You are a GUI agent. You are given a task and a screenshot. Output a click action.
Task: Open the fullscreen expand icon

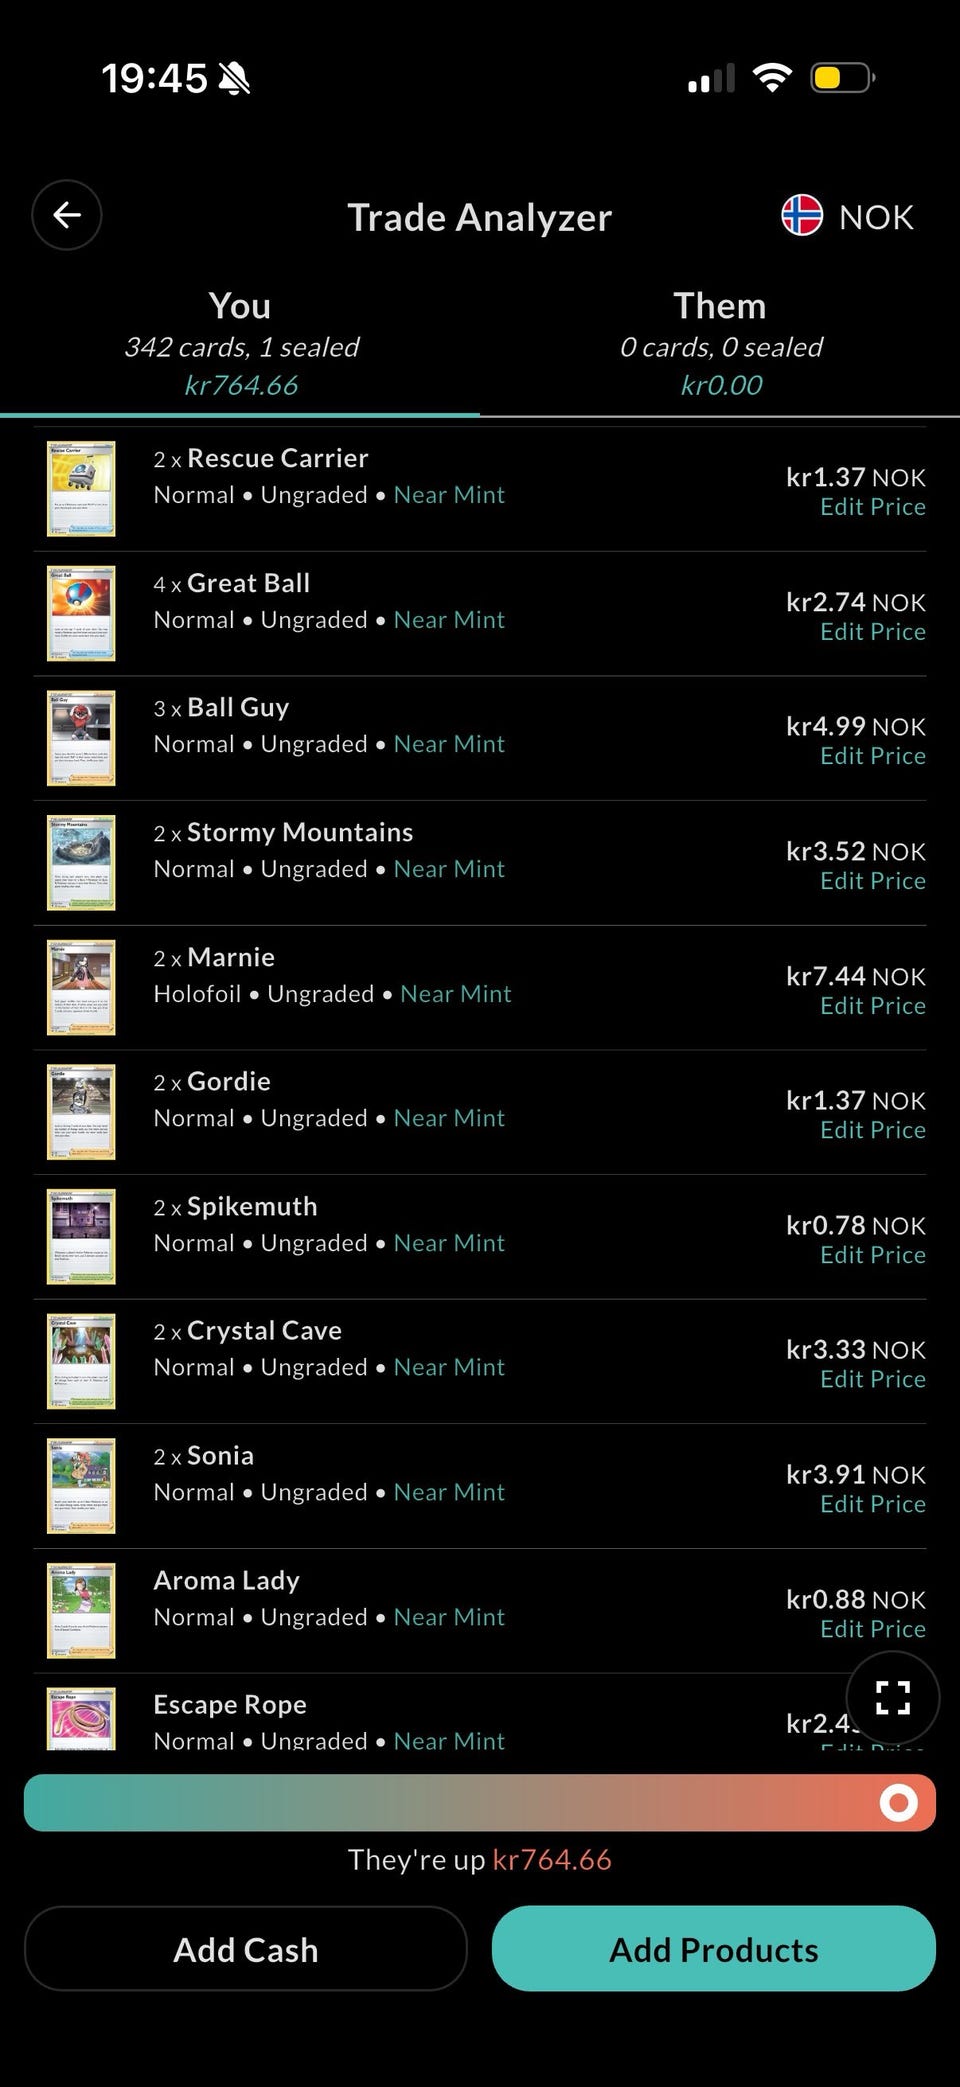pos(892,1697)
